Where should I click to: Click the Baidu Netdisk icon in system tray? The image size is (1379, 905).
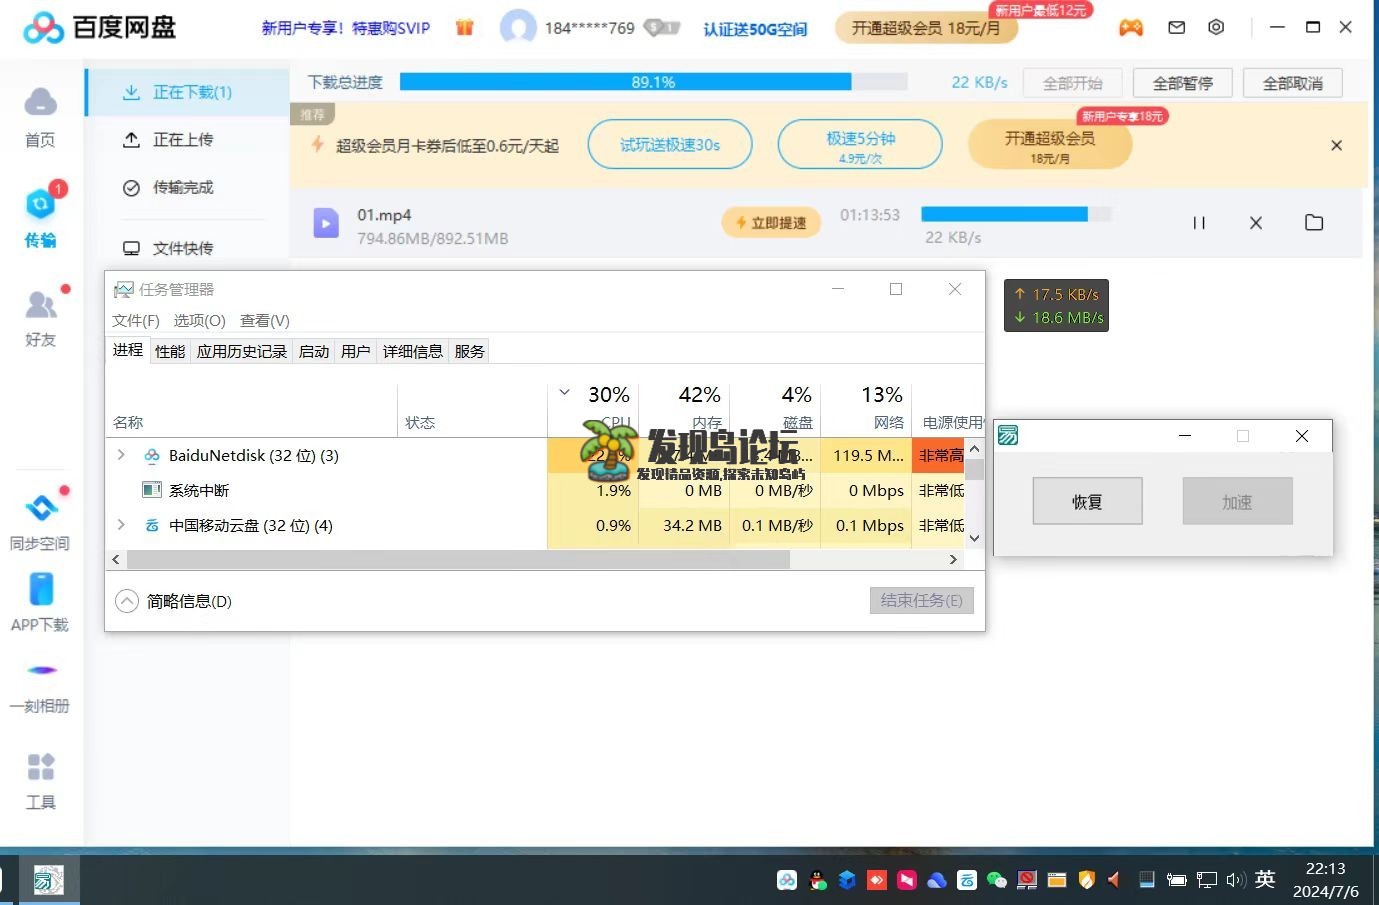(787, 880)
